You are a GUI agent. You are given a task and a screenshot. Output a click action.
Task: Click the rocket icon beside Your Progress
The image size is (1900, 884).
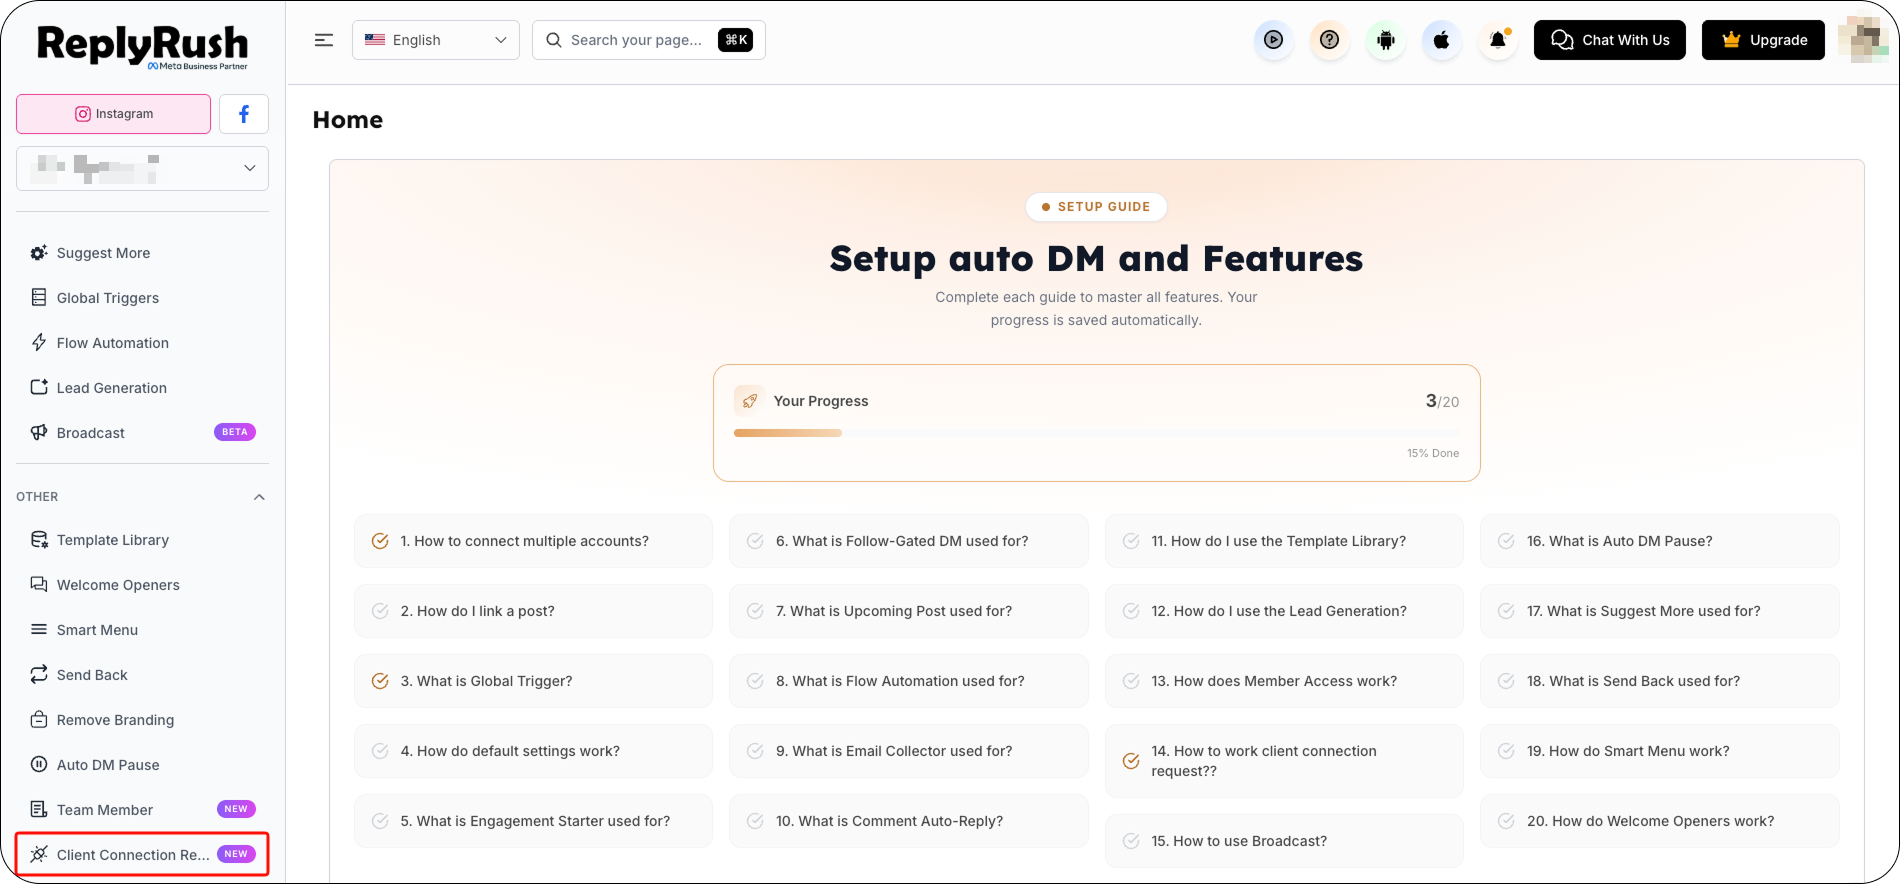pos(749,401)
